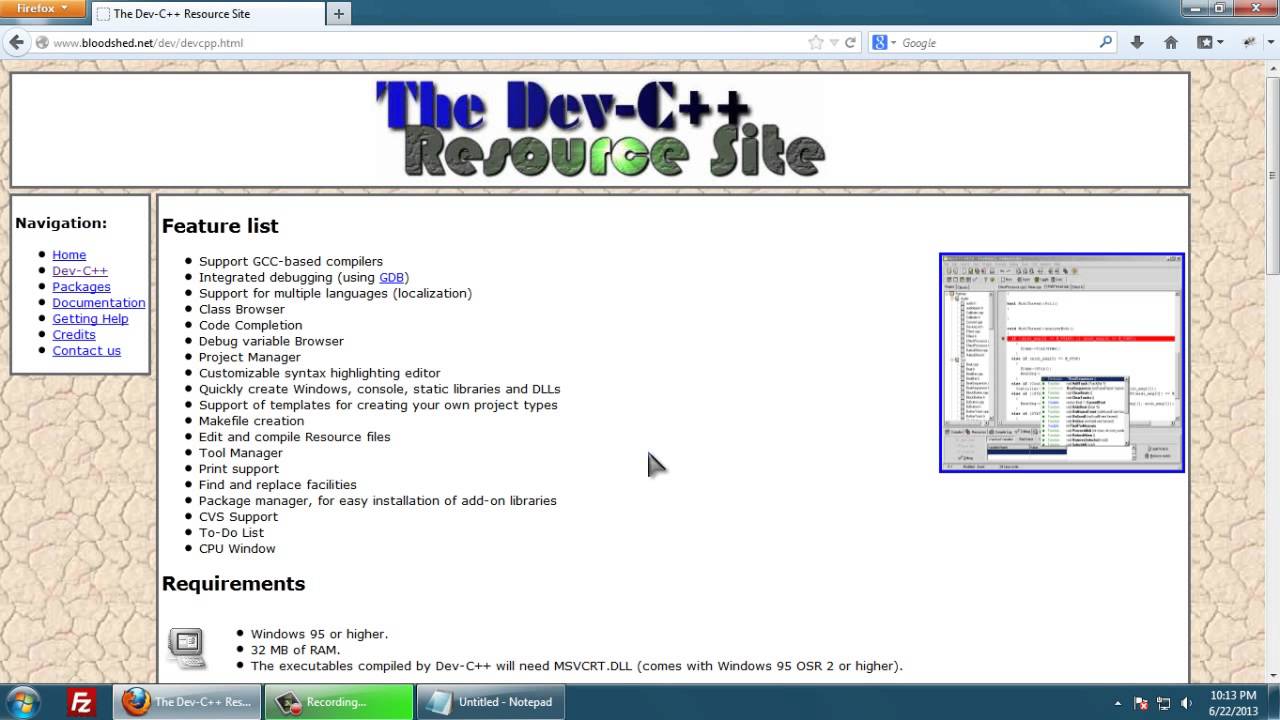Open the Documentation navigation link
Screen dimensions: 1280x720
click(x=99, y=303)
